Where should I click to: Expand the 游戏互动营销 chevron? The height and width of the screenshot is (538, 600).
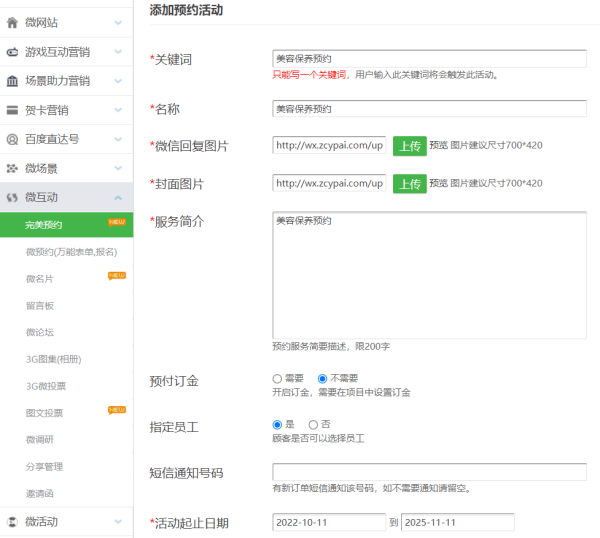pyautogui.click(x=118, y=52)
